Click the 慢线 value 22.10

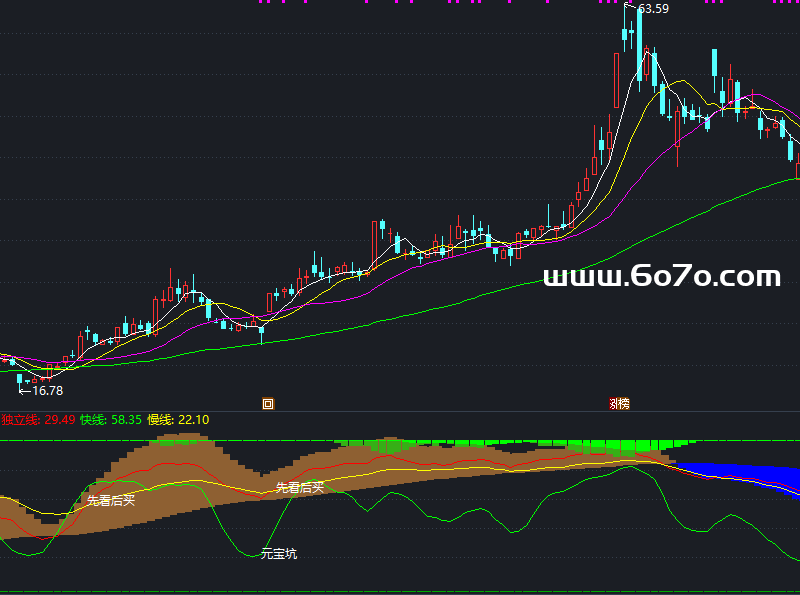[x=193, y=420]
